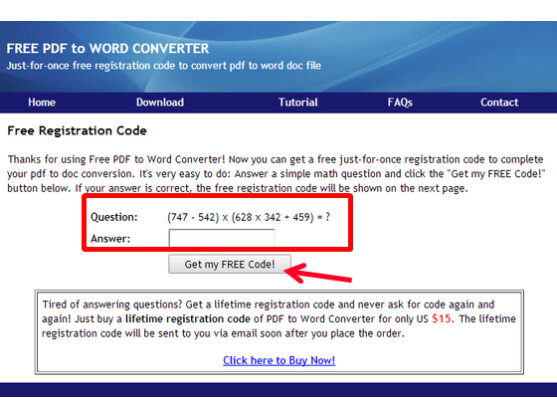557x418 pixels.
Task: Go to the Download page
Action: click(x=160, y=102)
